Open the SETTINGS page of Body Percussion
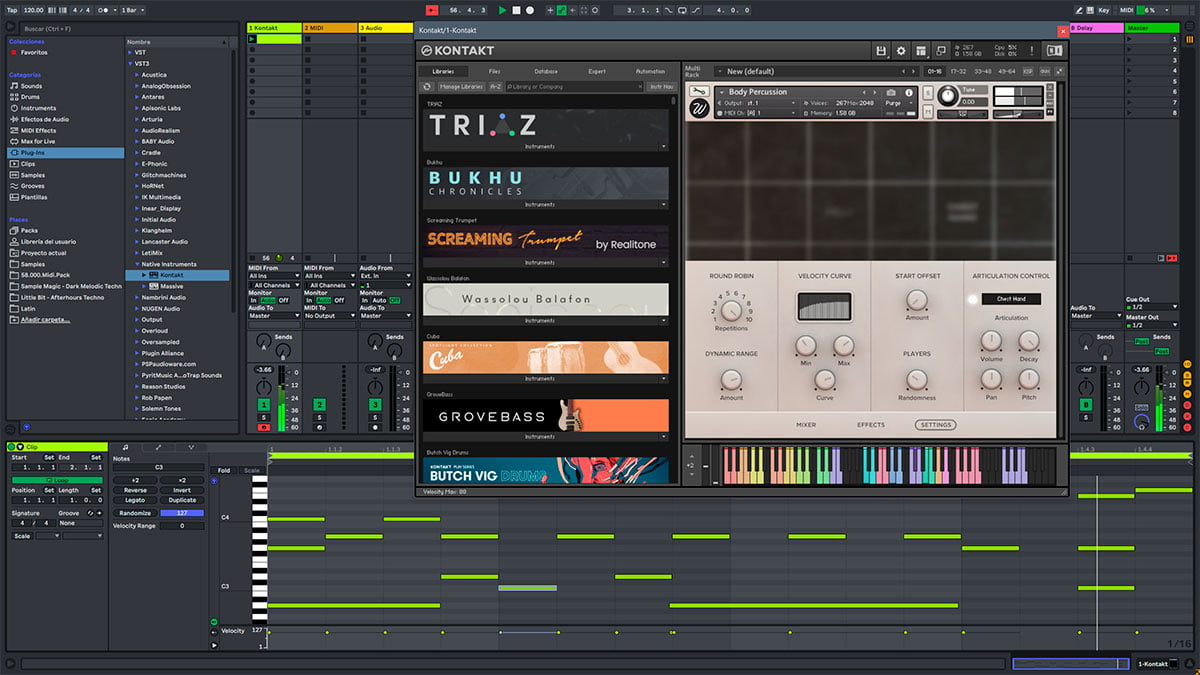This screenshot has height=675, width=1200. click(936, 425)
